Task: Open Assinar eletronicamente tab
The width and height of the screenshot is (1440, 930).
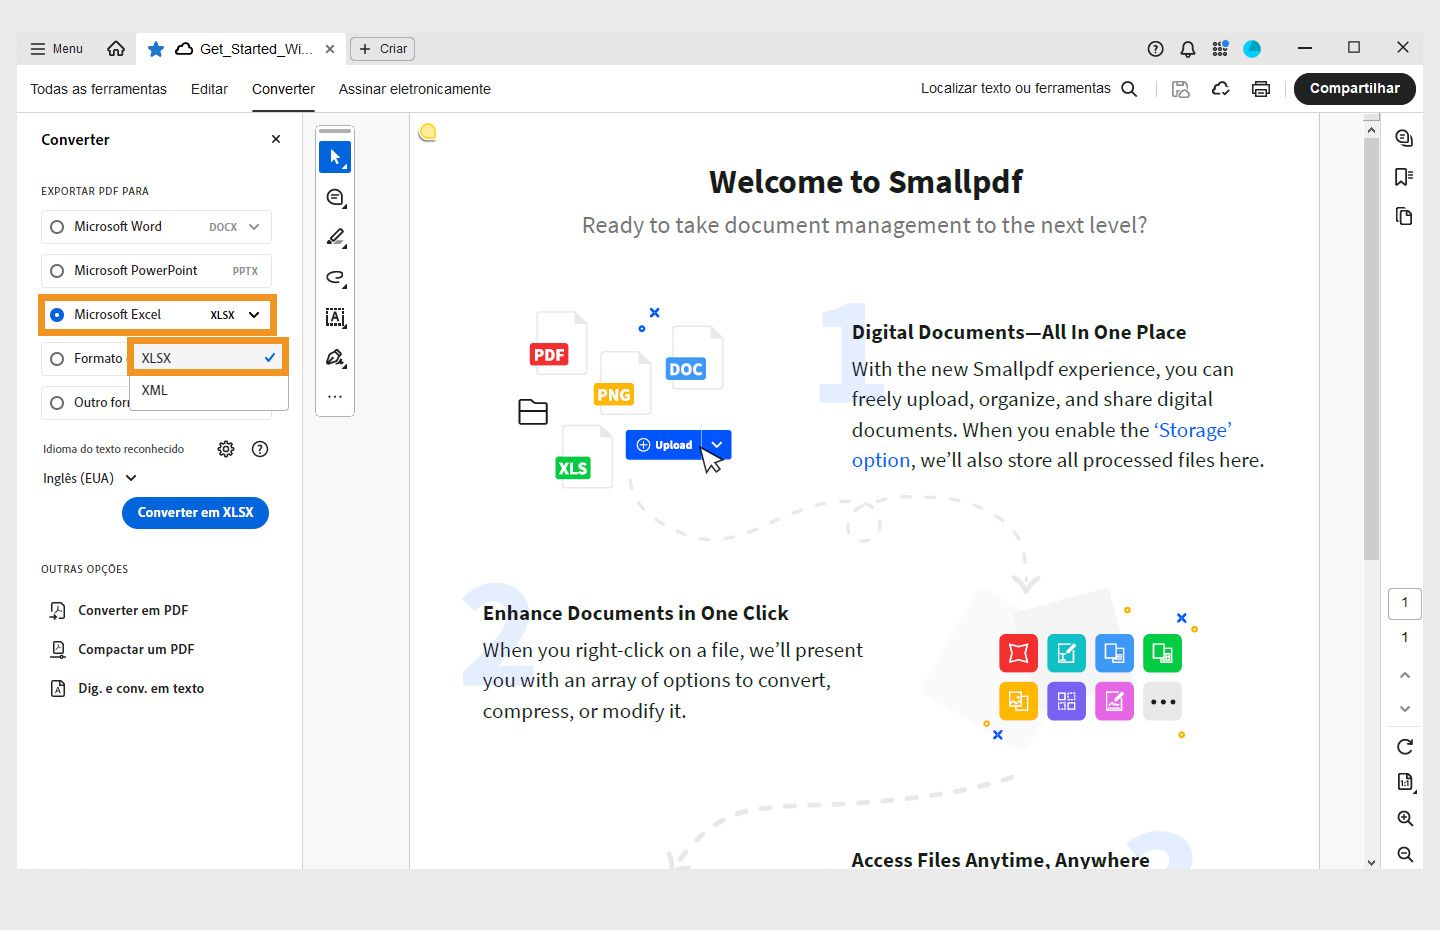Action: tap(415, 89)
